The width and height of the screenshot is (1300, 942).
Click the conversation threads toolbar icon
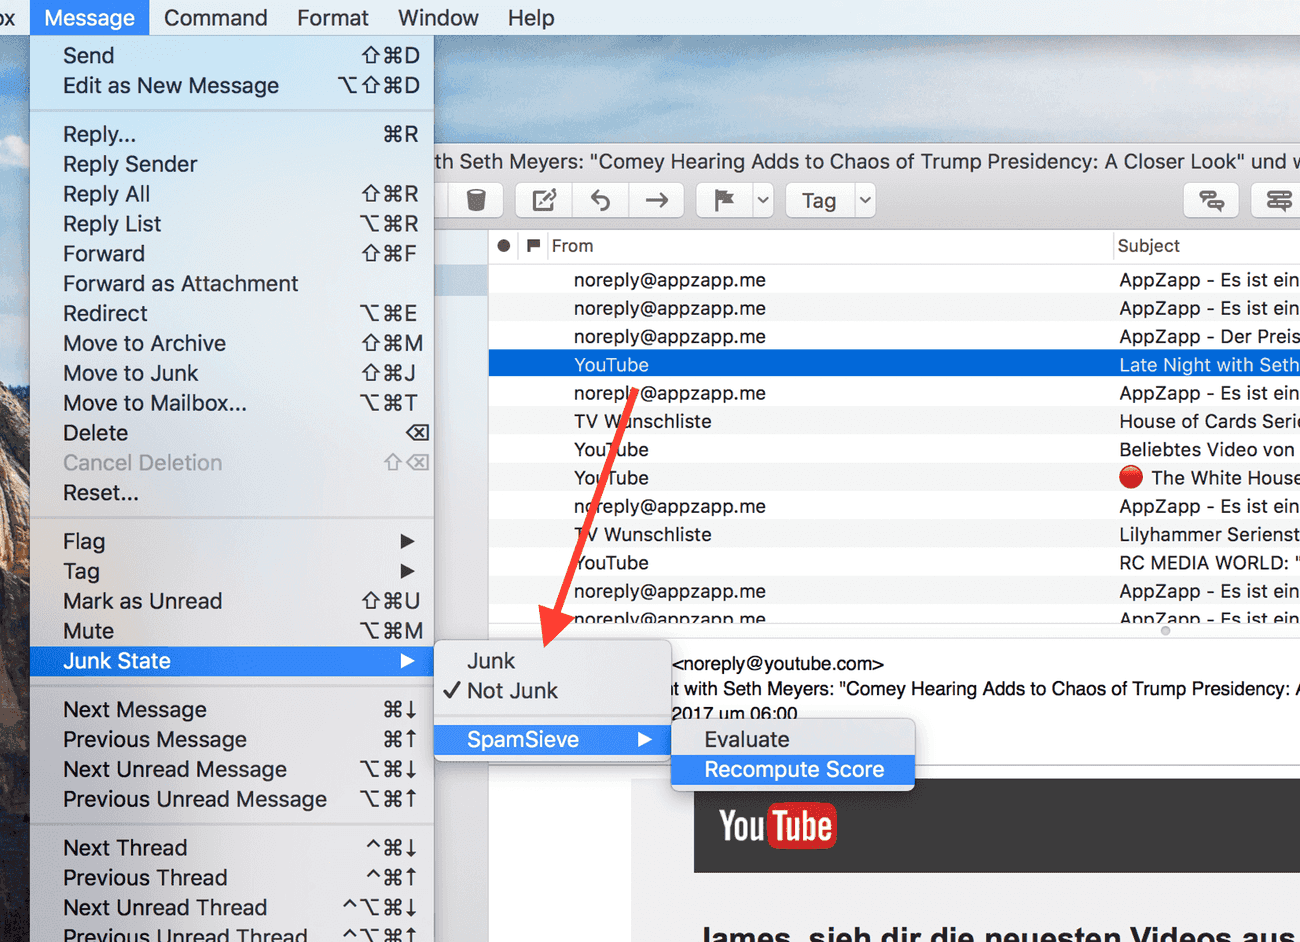(1211, 201)
